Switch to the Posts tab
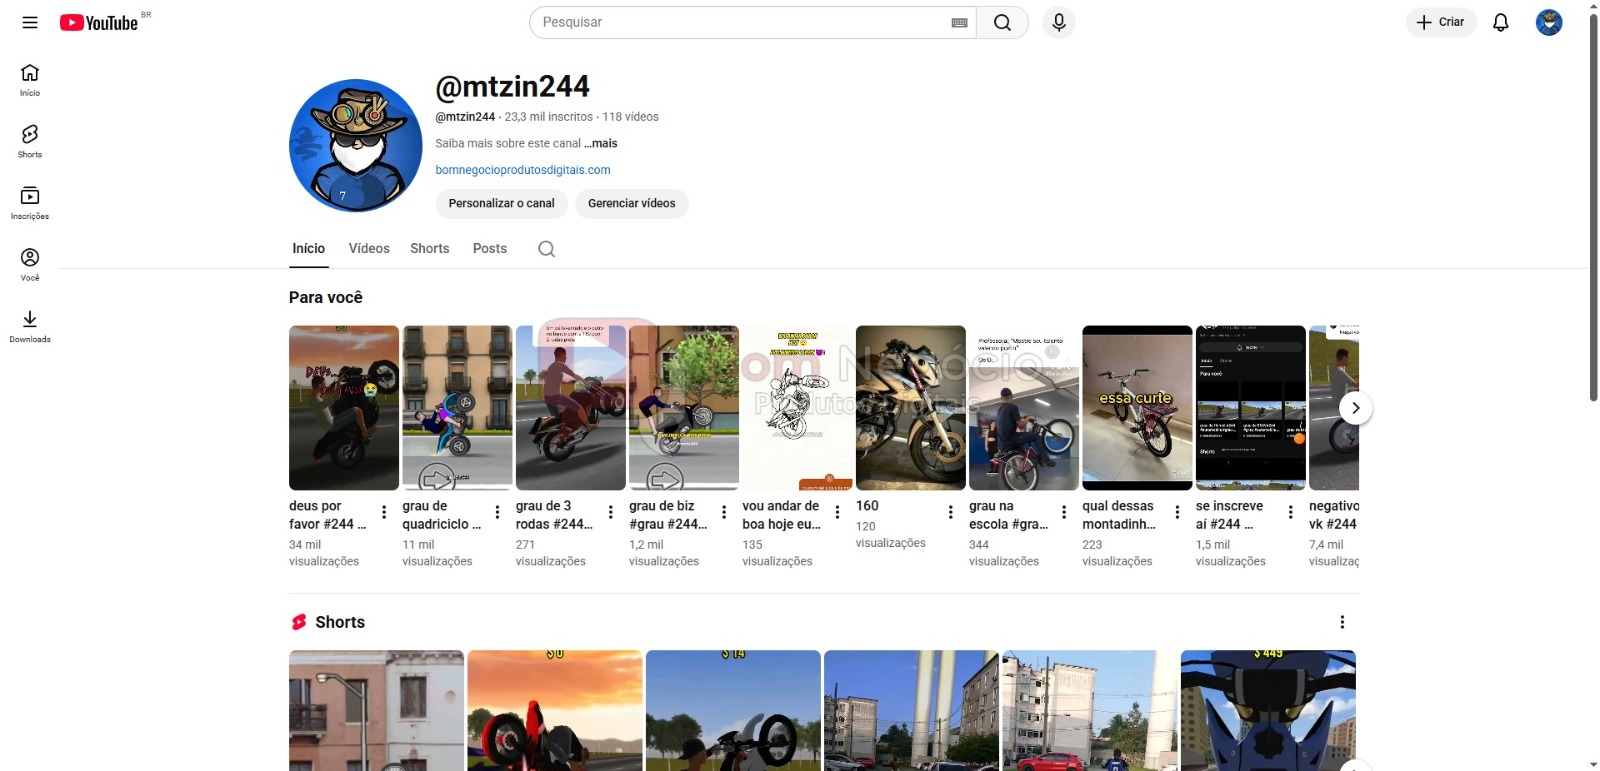Screen dimensions: 1600x771 [x=489, y=248]
